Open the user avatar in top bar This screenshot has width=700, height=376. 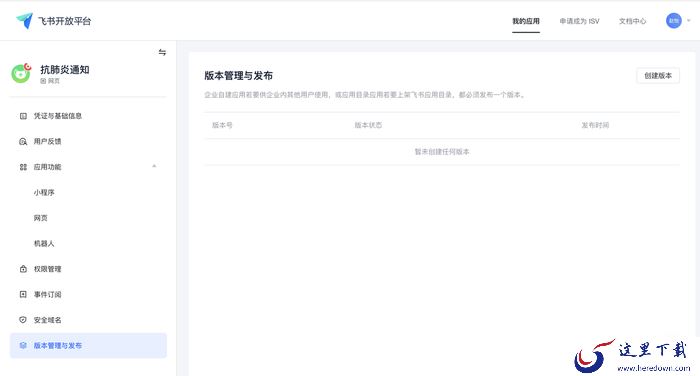(x=674, y=21)
